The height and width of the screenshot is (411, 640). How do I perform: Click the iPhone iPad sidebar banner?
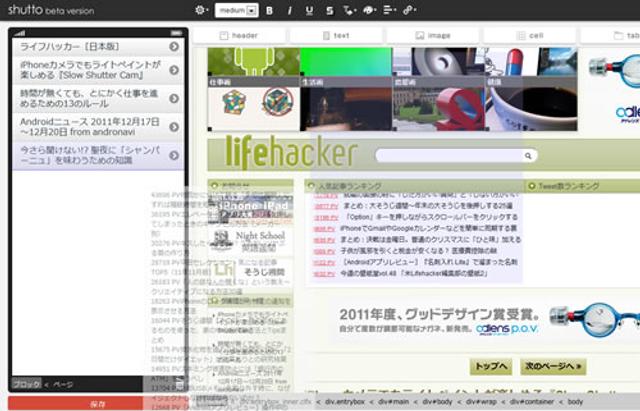point(251,210)
